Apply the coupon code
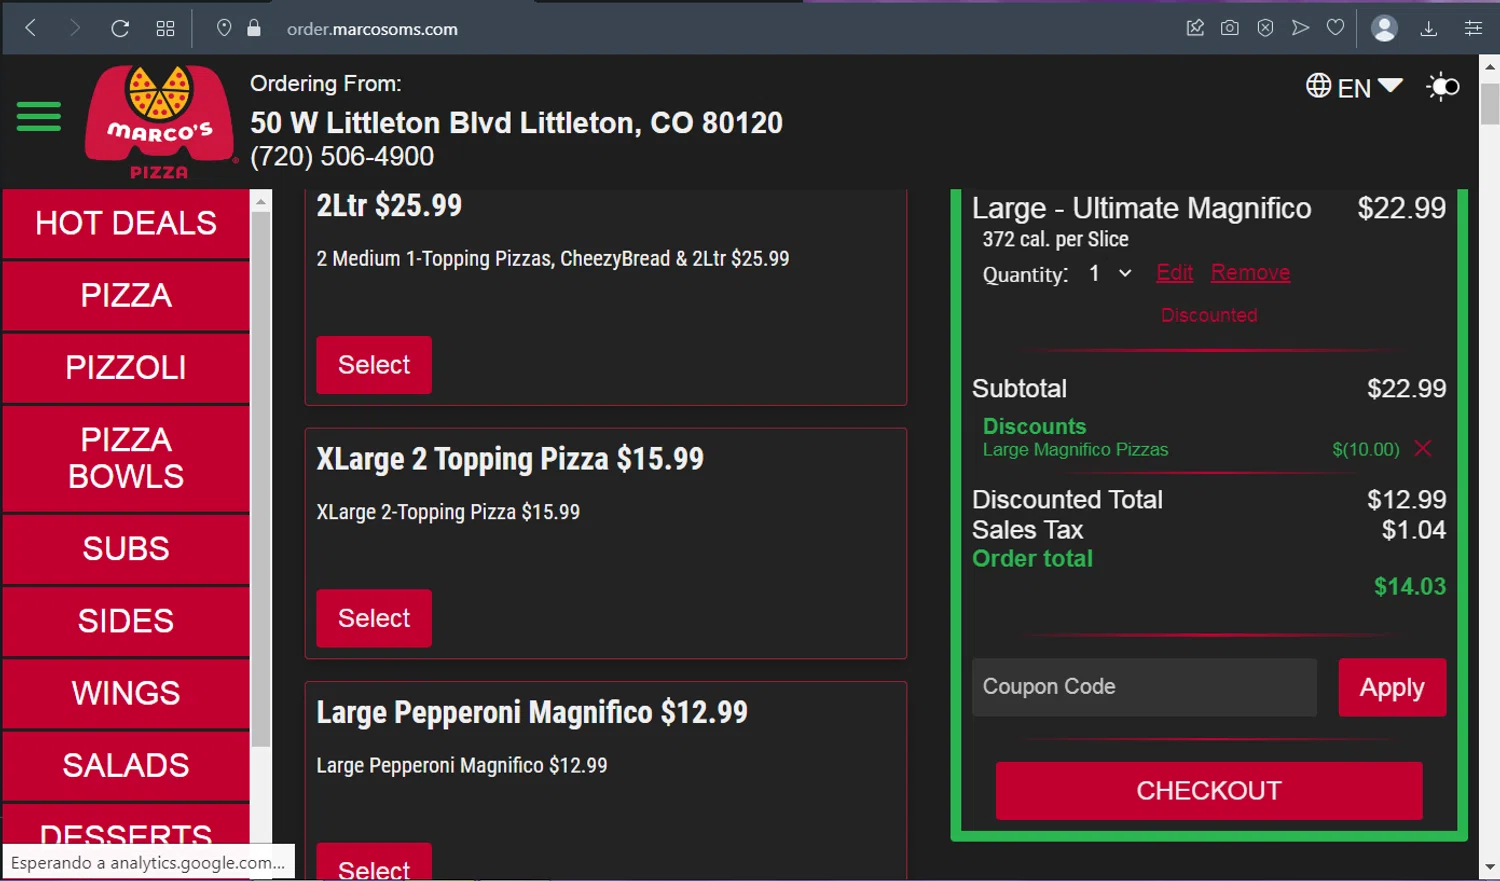1500x881 pixels. [x=1392, y=687]
